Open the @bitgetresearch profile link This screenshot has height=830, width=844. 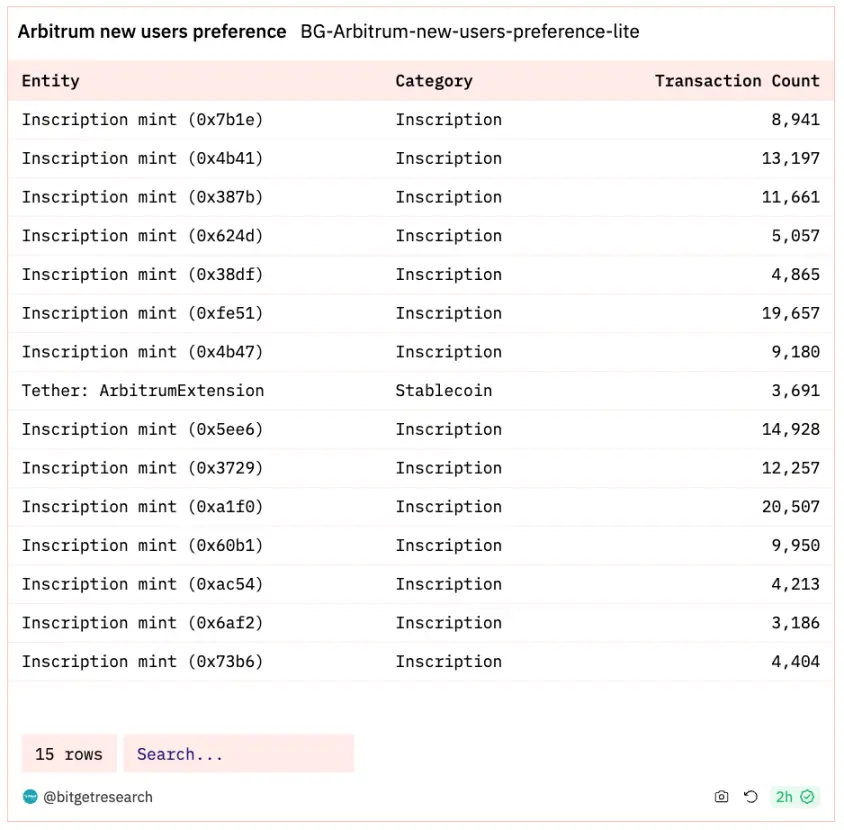point(98,797)
